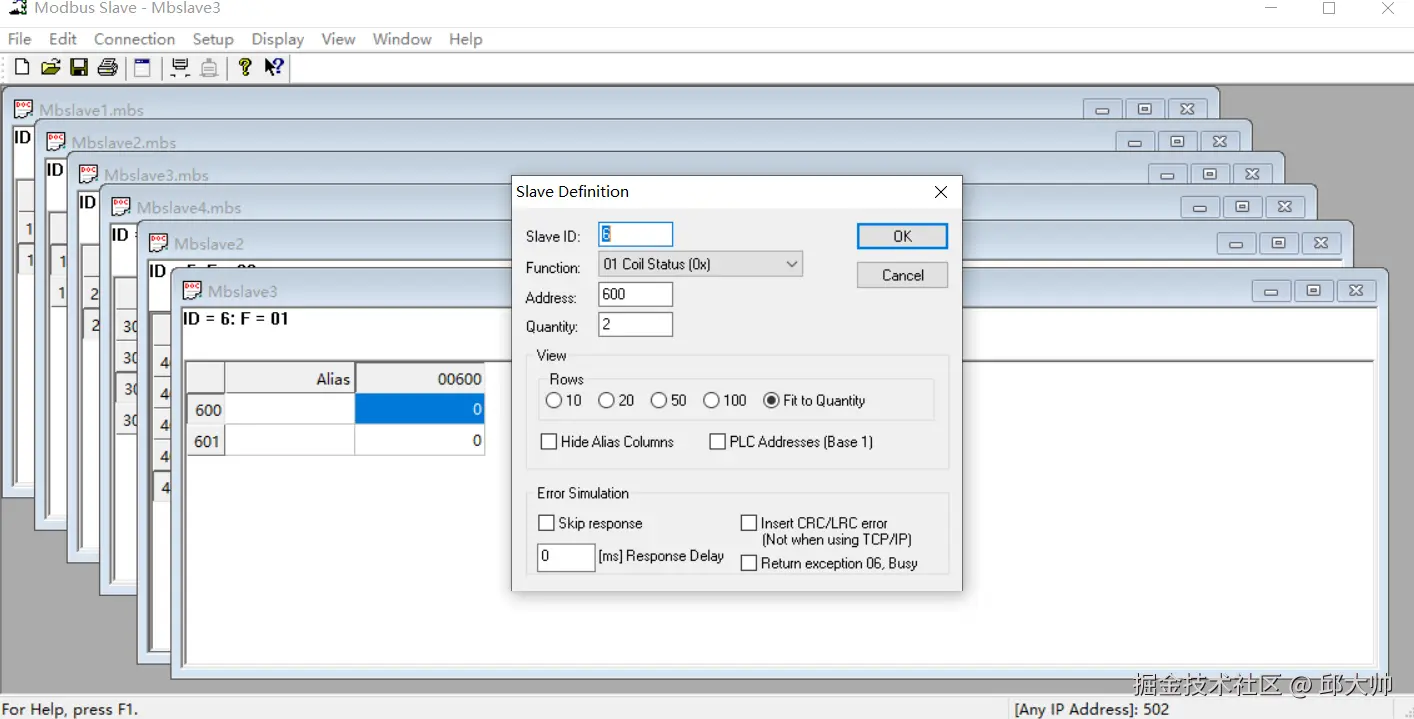Maximize the Mbslave3 child window
Screen dimensions: 1414x719
[x=1313, y=291]
